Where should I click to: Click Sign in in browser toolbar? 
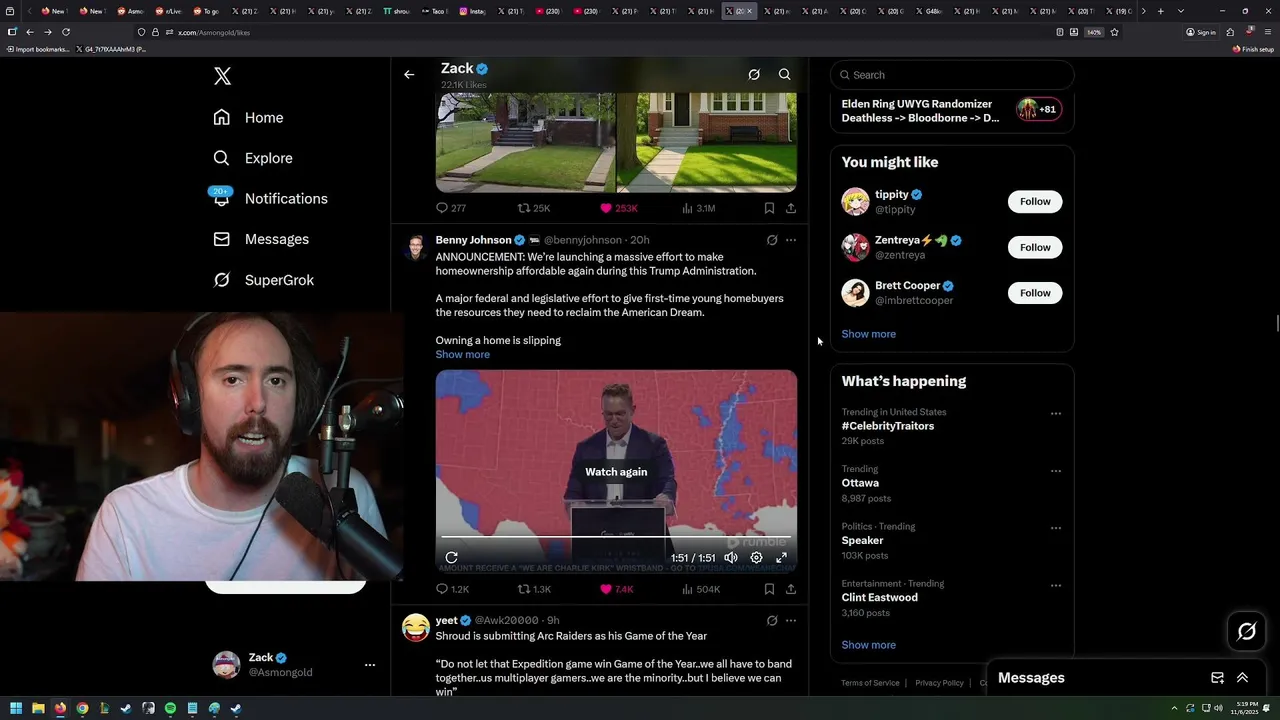[1201, 32]
